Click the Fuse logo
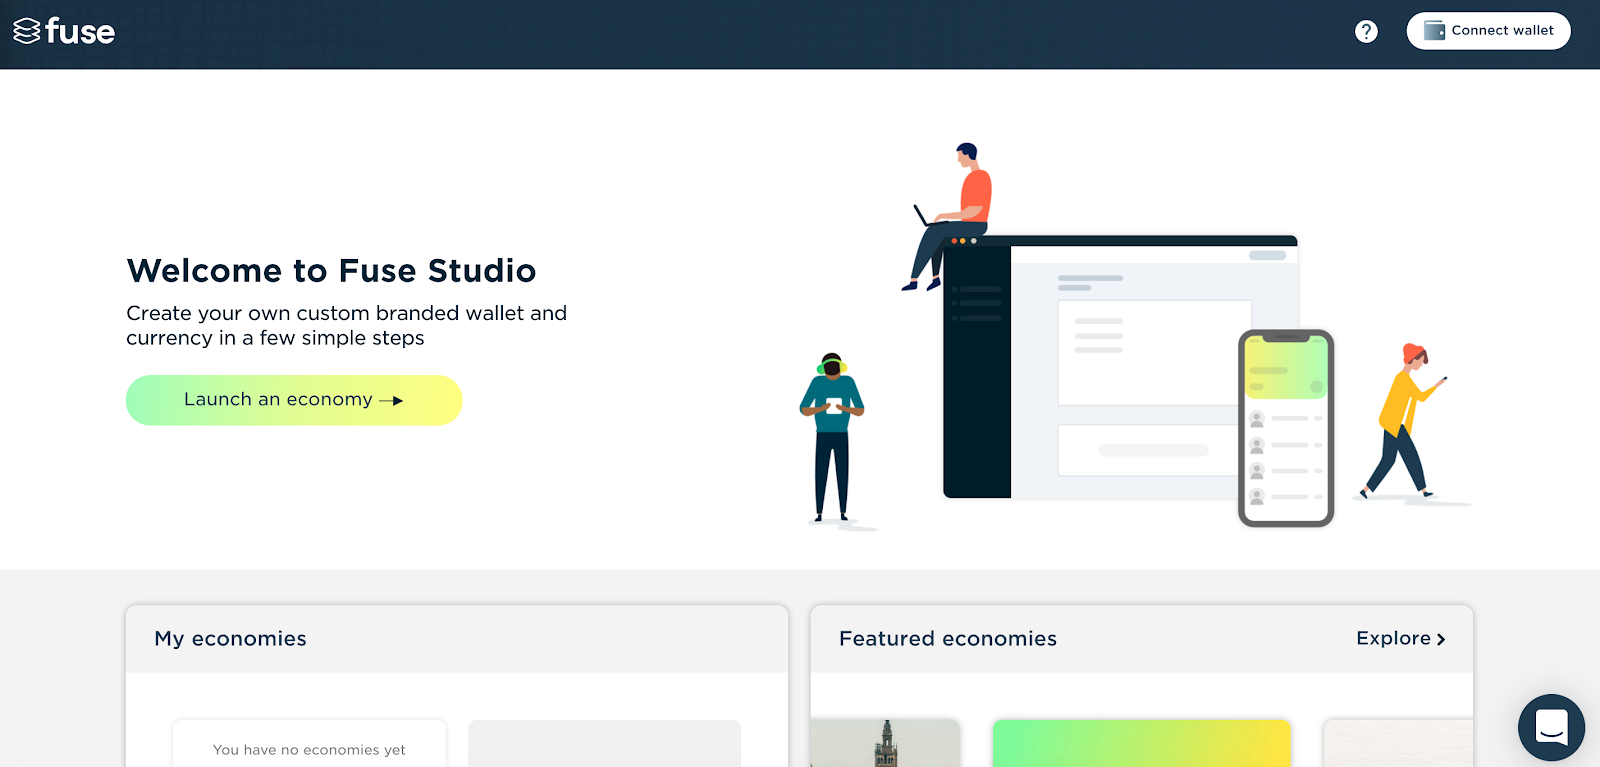1600x767 pixels. (64, 31)
